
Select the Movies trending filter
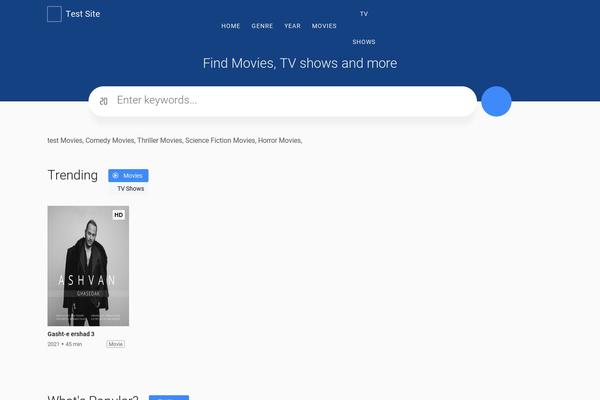tap(129, 176)
